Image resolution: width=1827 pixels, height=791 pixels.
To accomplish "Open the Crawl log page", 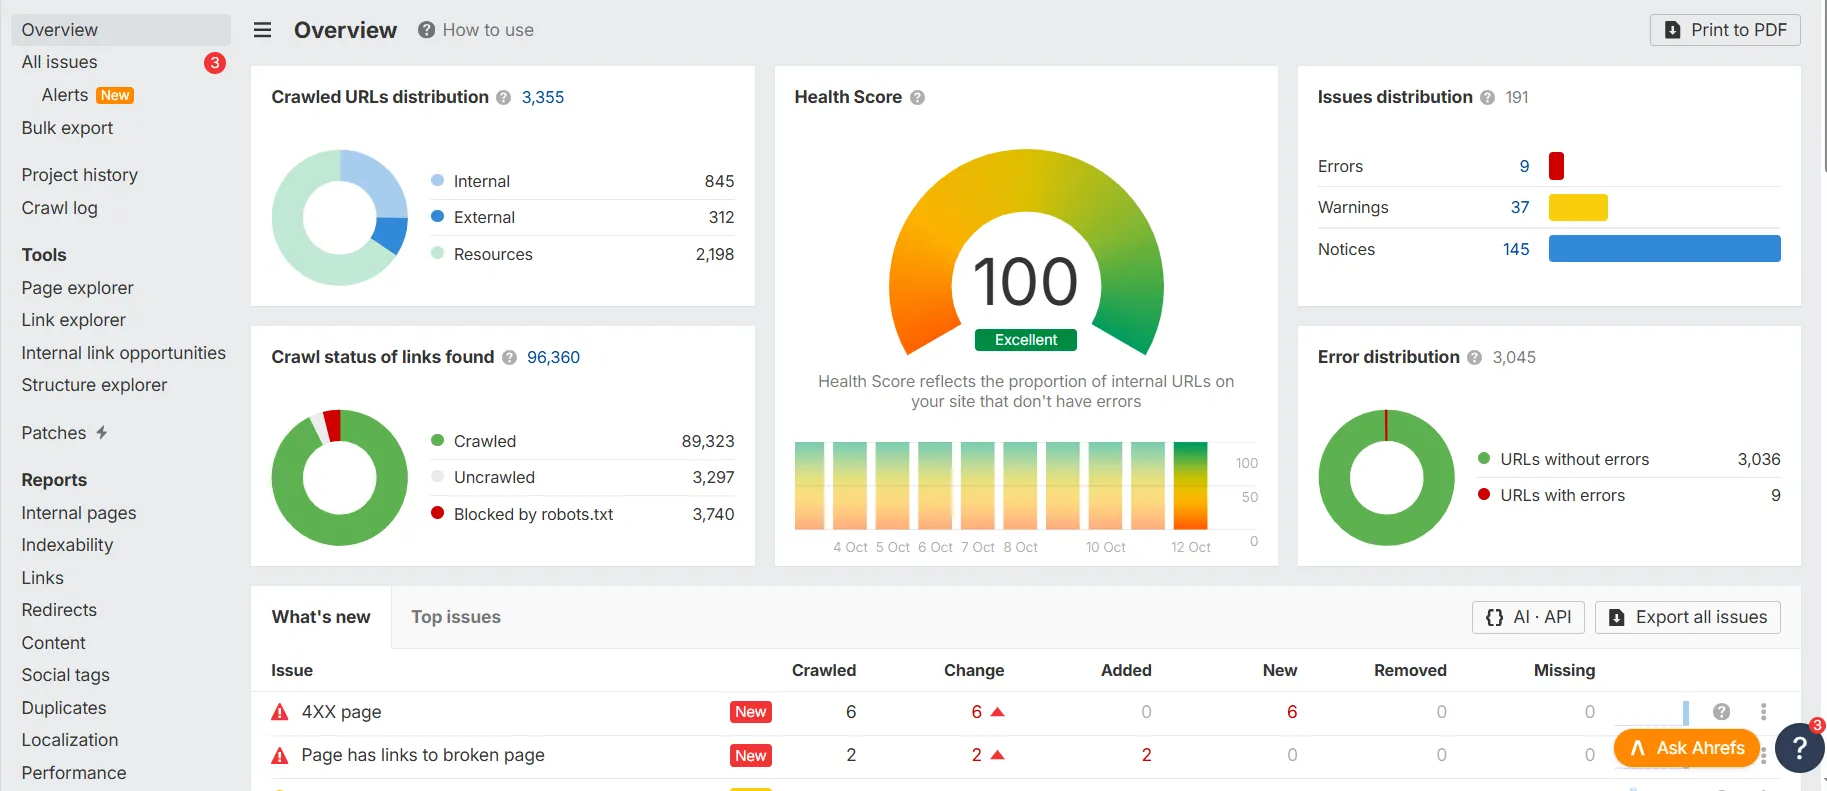I will [x=60, y=208].
